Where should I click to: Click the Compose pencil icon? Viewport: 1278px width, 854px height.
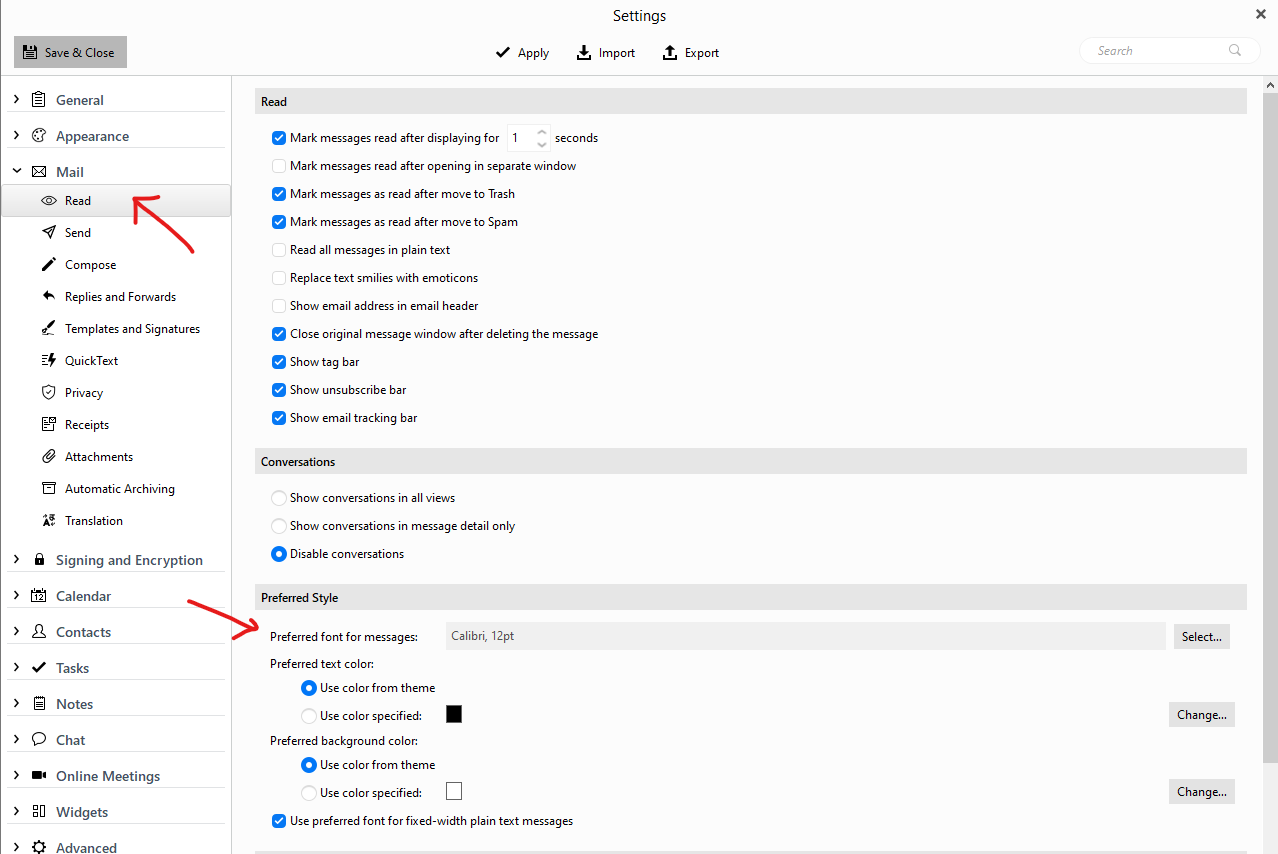[49, 264]
